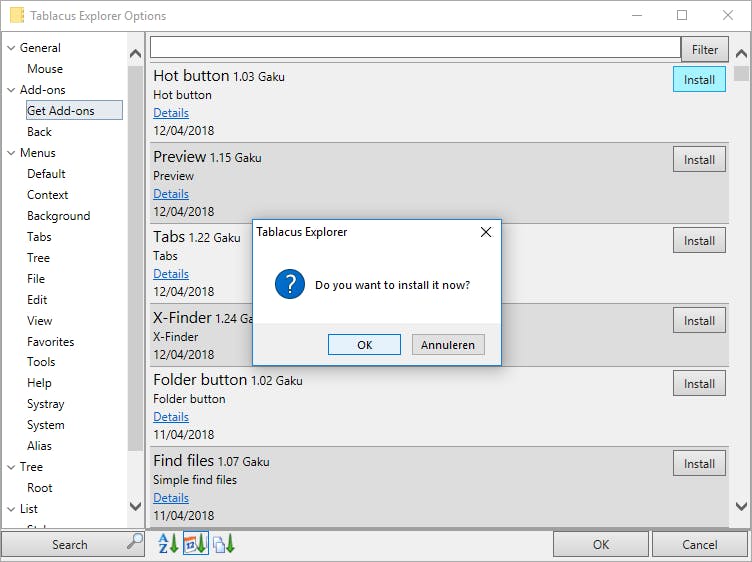Click the add-ons list scroll up arrow

tap(741, 53)
